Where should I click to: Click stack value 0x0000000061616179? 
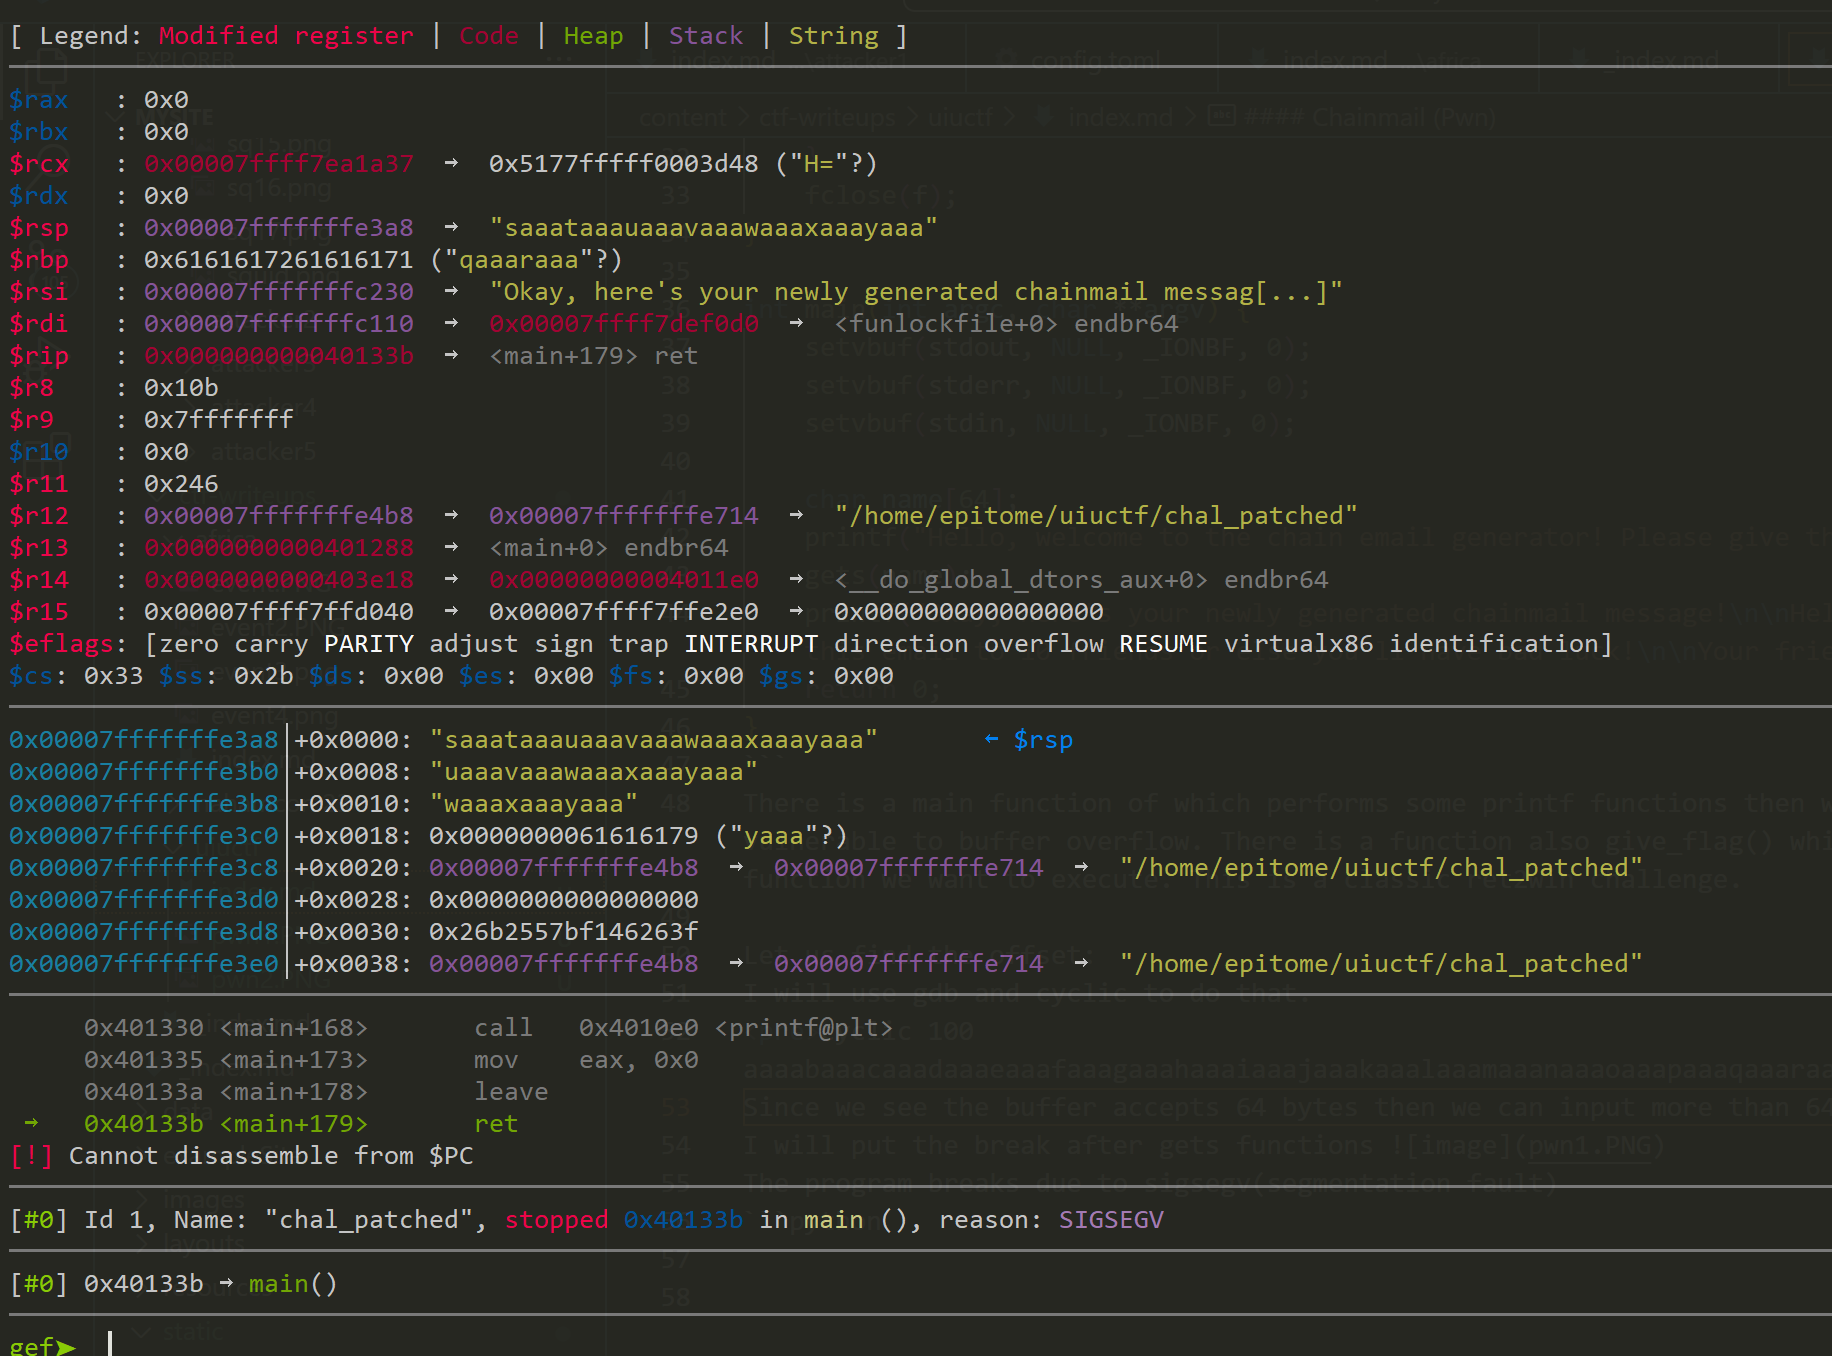(x=564, y=836)
